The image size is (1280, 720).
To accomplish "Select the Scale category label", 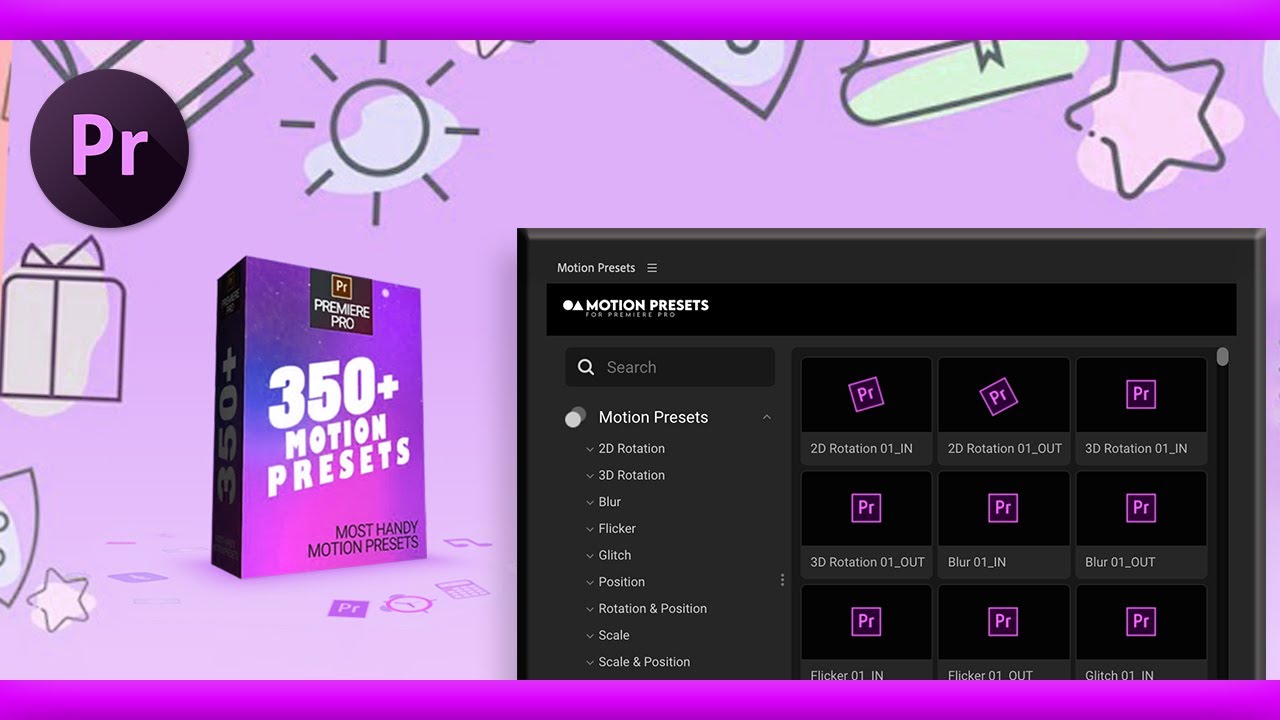I will [614, 635].
